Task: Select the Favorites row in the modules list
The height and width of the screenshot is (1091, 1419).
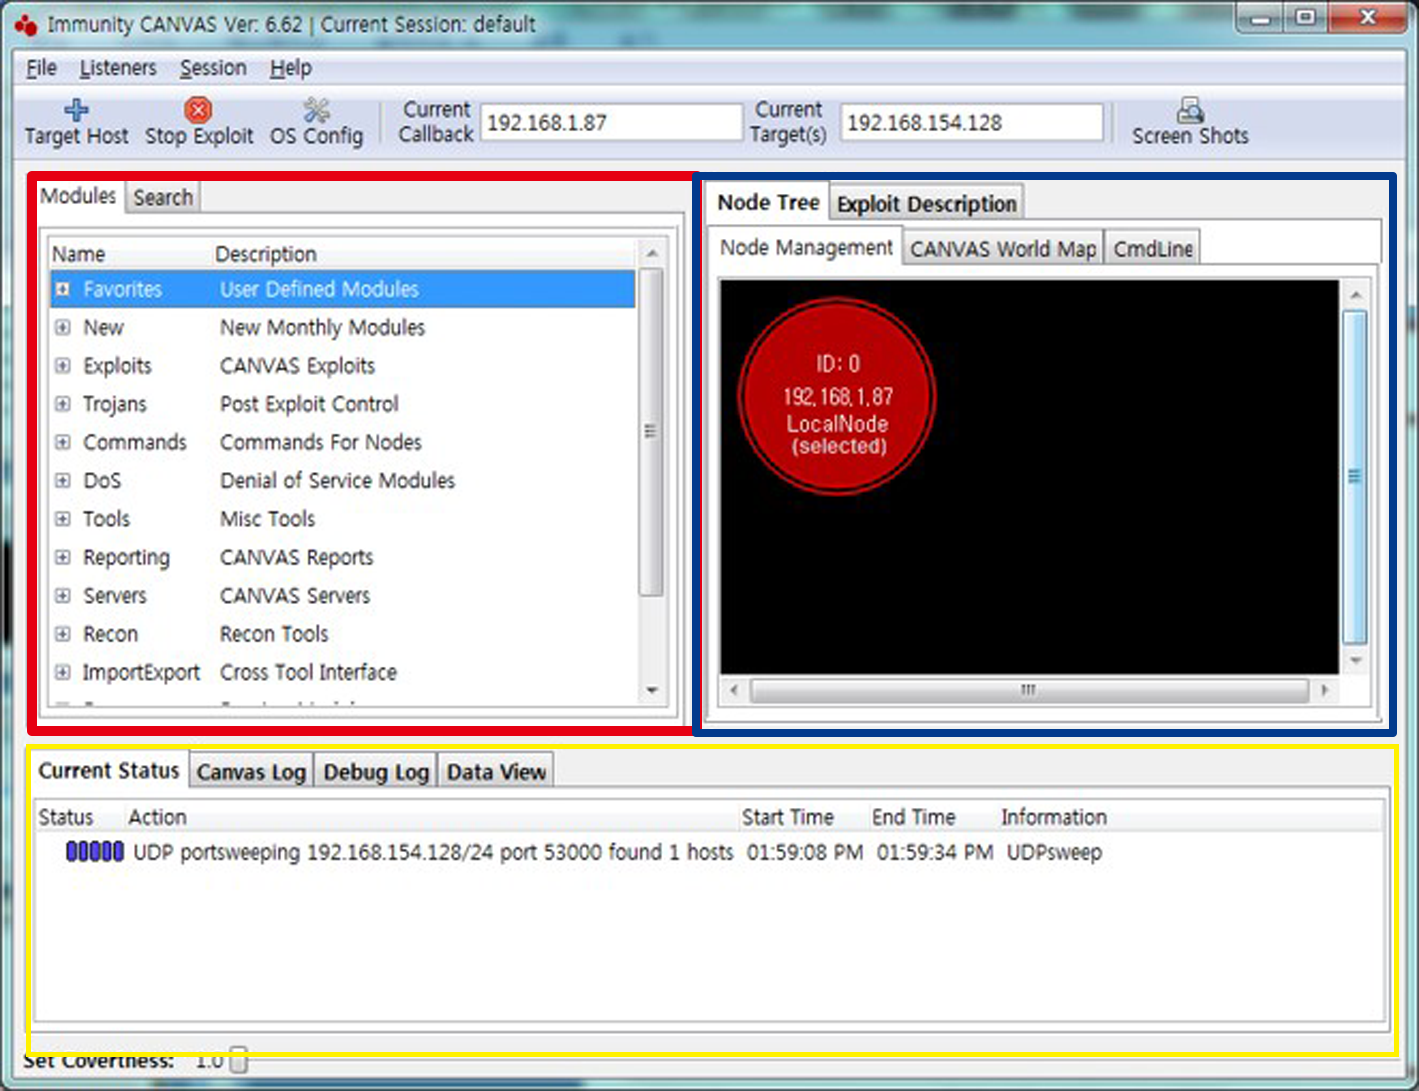Action: [x=343, y=289]
